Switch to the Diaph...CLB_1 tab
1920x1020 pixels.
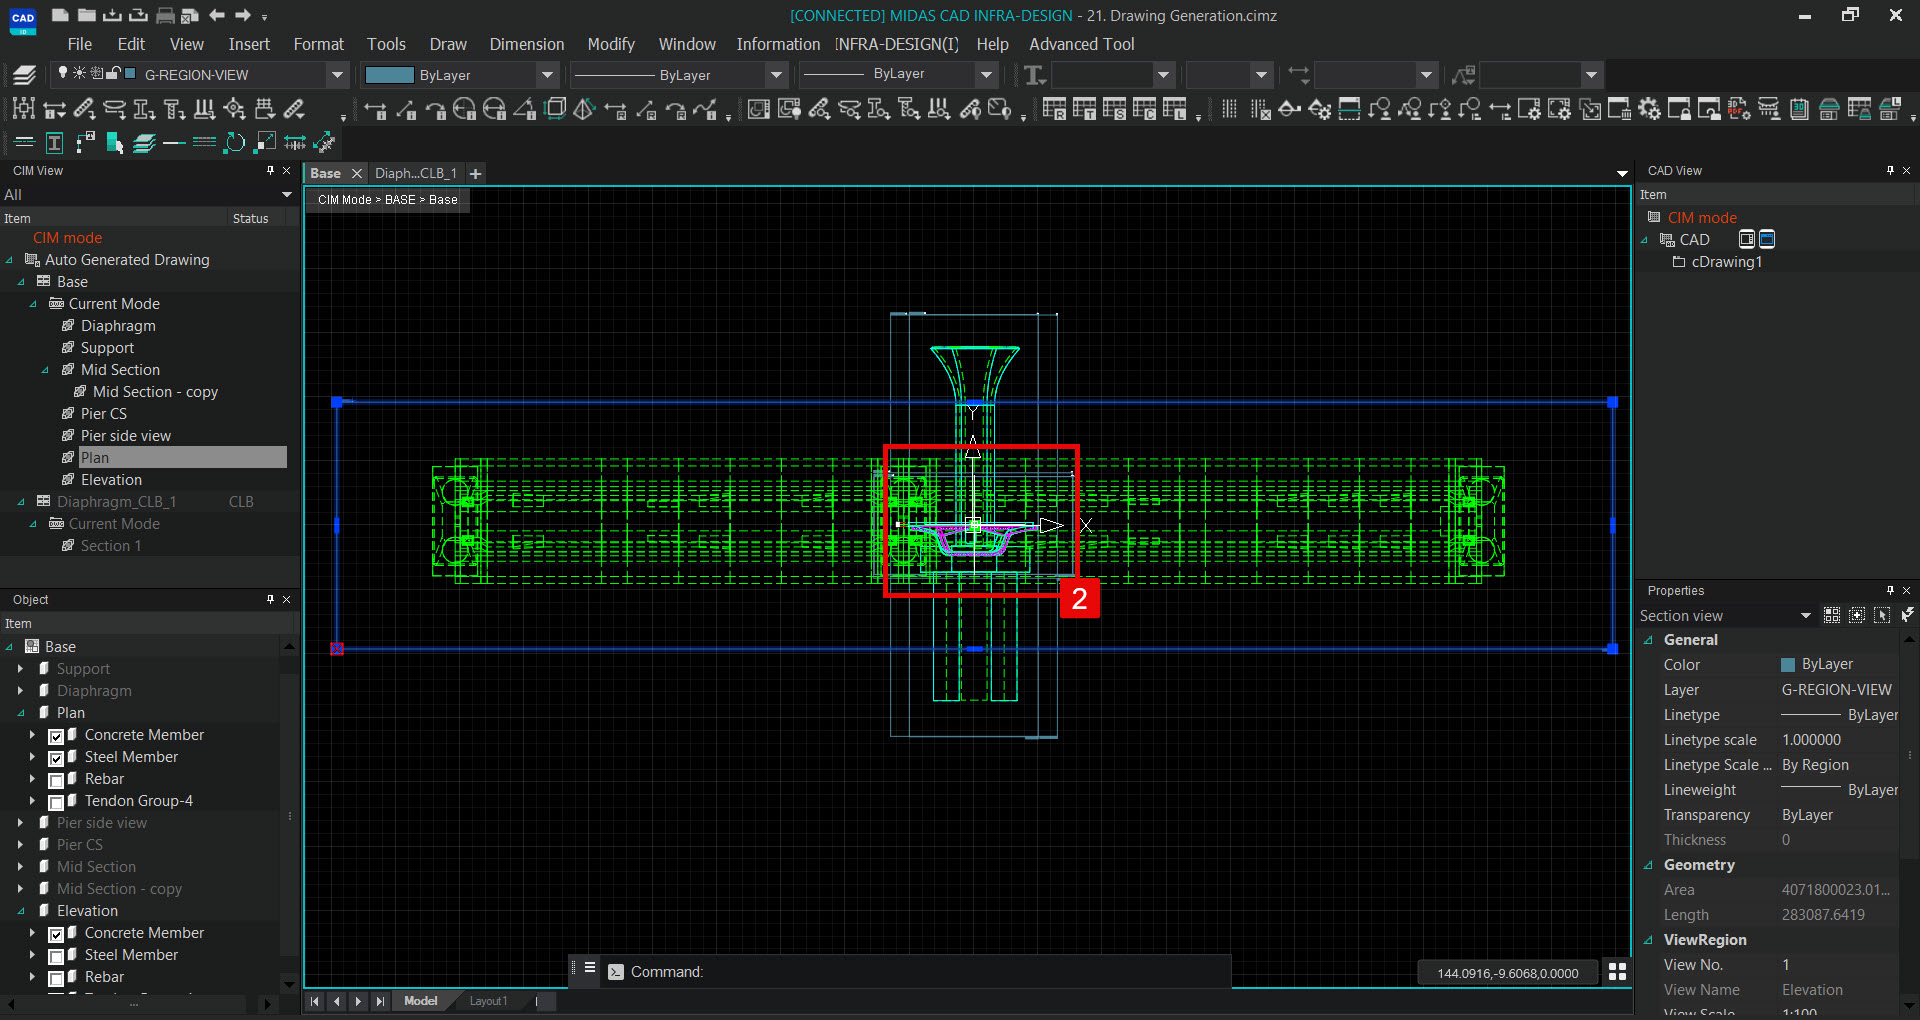[x=415, y=173]
